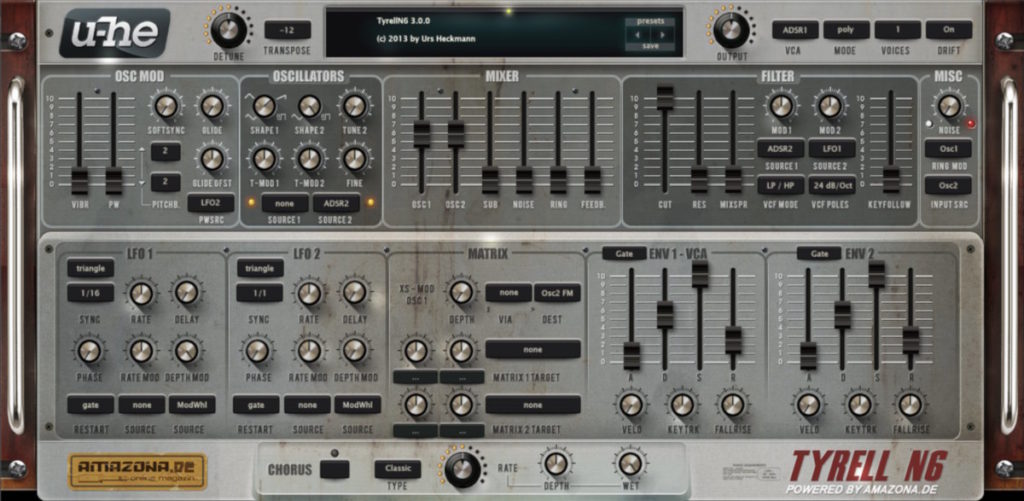Click the Noise knob in Misc
Screen dimensions: 1024x501
948,106
